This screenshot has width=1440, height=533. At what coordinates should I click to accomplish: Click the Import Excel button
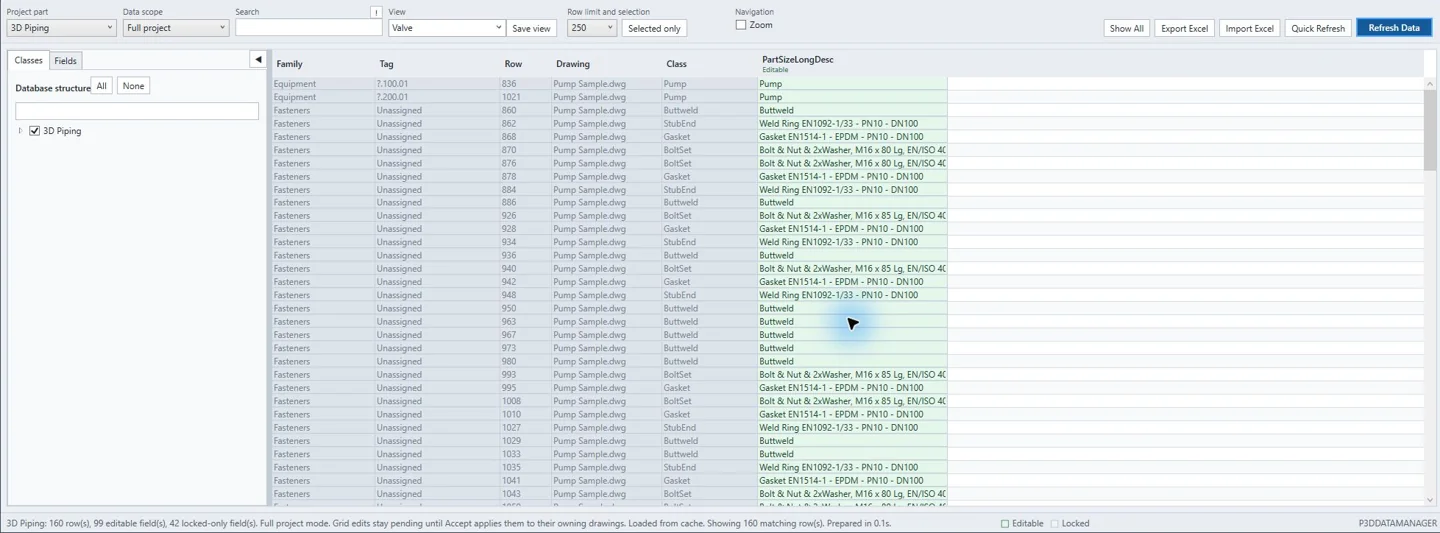(x=1249, y=28)
